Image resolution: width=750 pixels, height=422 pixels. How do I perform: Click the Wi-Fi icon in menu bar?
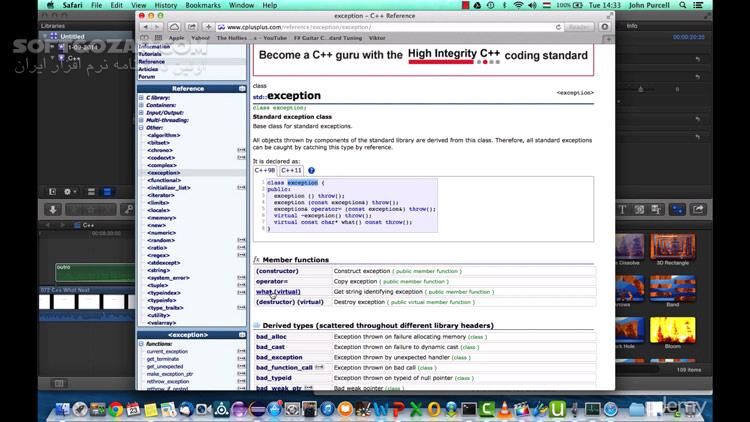tap(518, 6)
